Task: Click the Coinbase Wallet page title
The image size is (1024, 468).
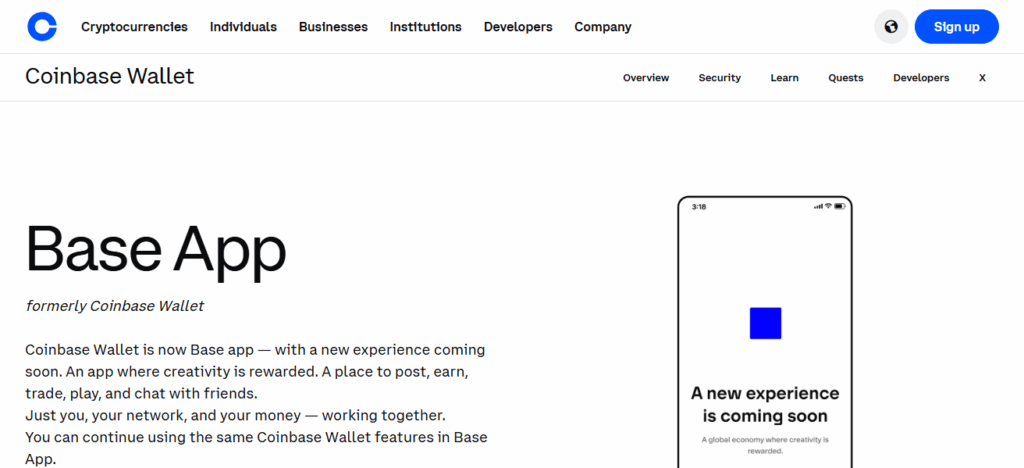Action: (110, 77)
